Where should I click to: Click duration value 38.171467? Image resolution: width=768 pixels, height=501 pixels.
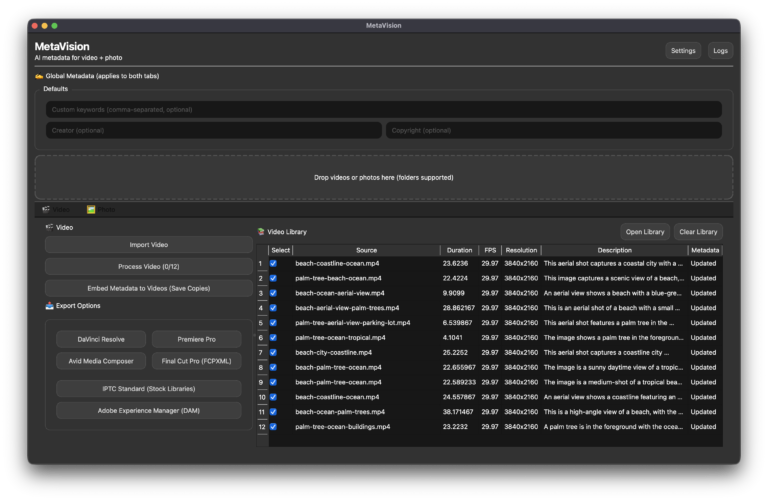458,412
